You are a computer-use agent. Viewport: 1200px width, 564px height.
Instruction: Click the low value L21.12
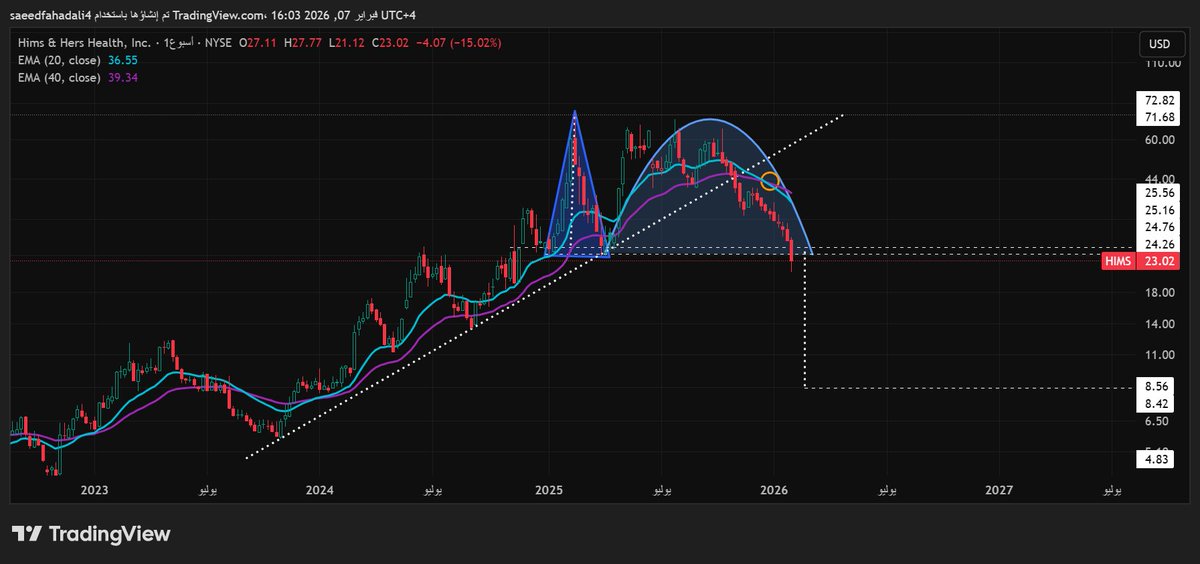pyautogui.click(x=347, y=43)
